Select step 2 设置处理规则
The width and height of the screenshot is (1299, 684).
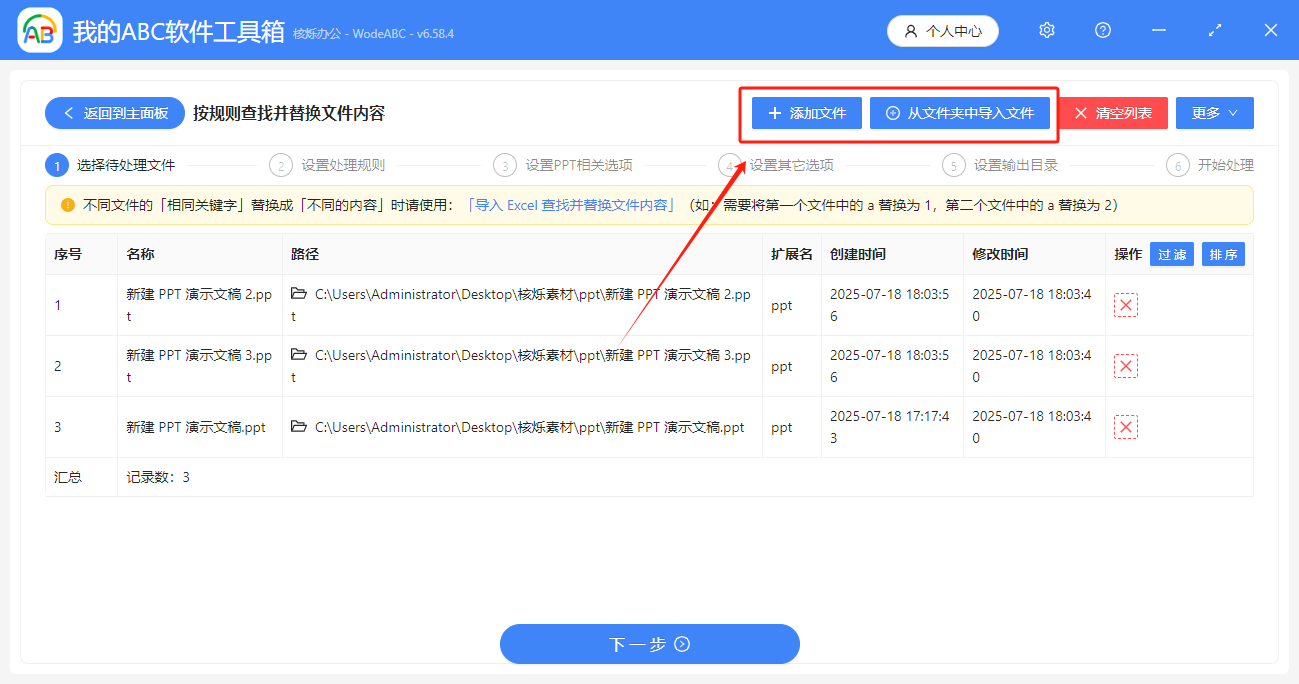330,165
